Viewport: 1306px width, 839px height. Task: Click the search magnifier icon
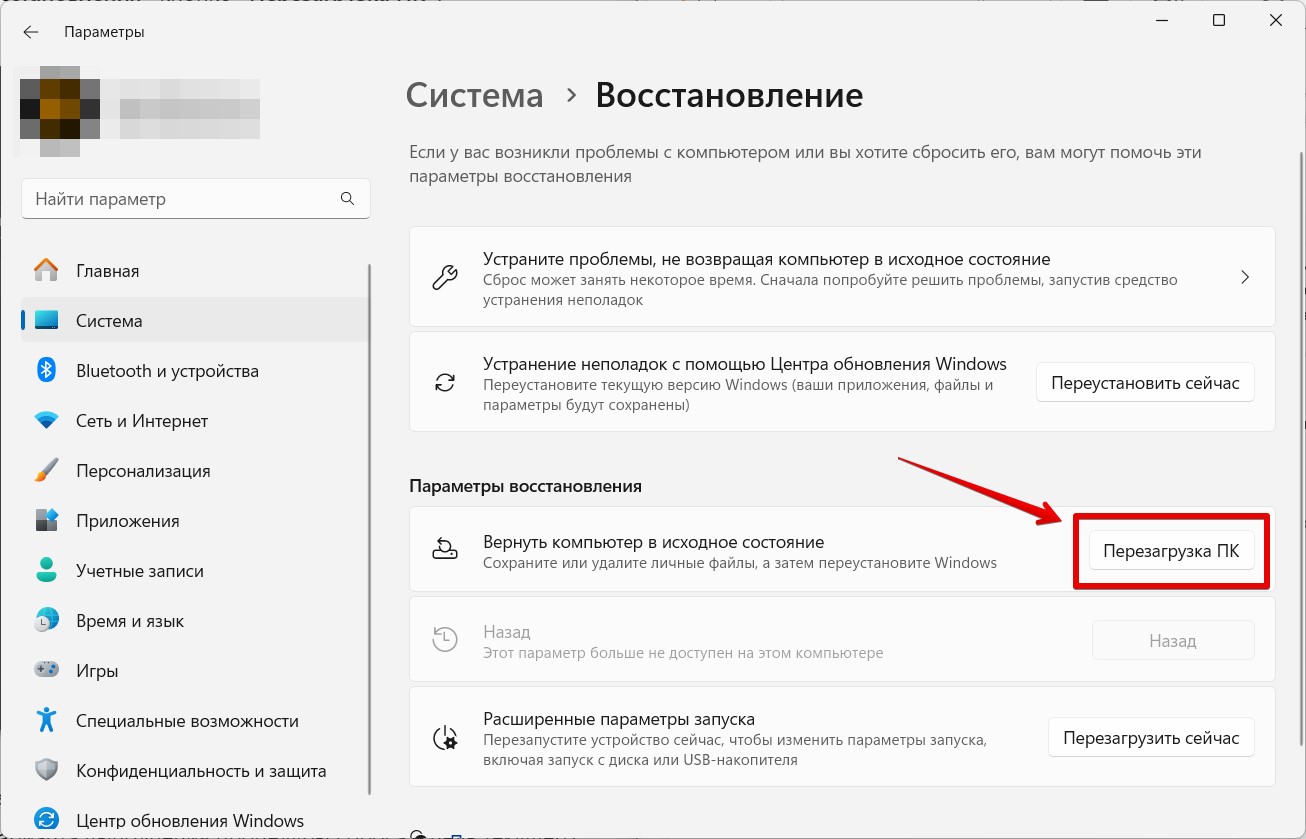click(347, 198)
